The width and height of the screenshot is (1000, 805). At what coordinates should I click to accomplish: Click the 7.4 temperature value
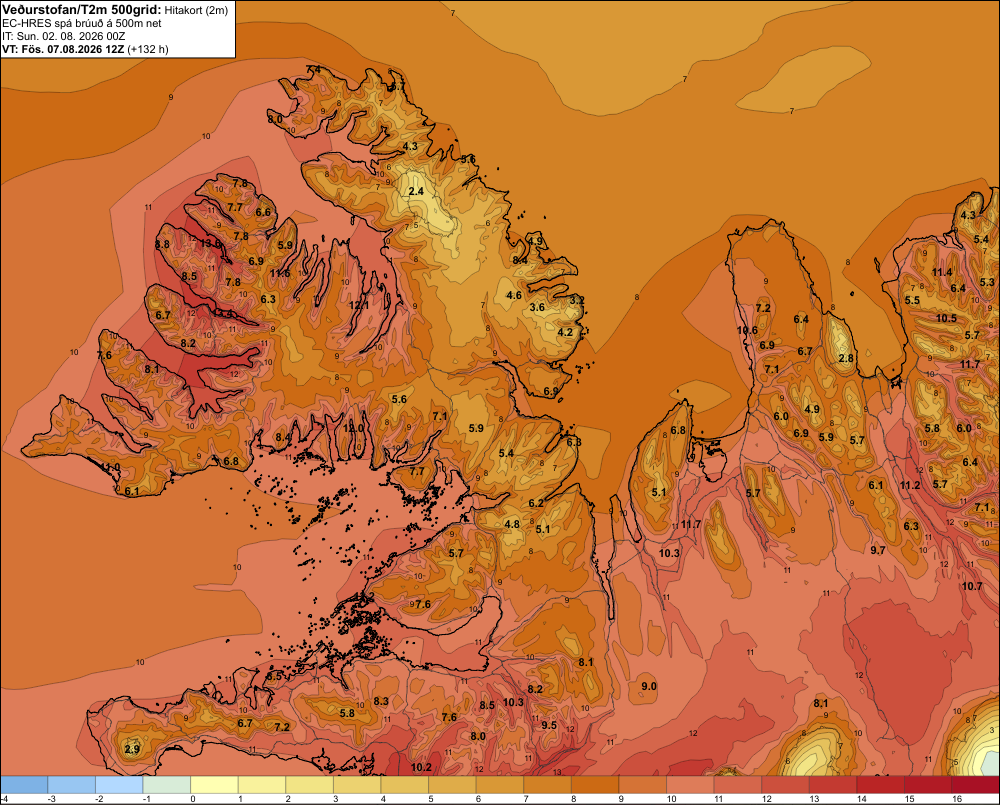(314, 69)
